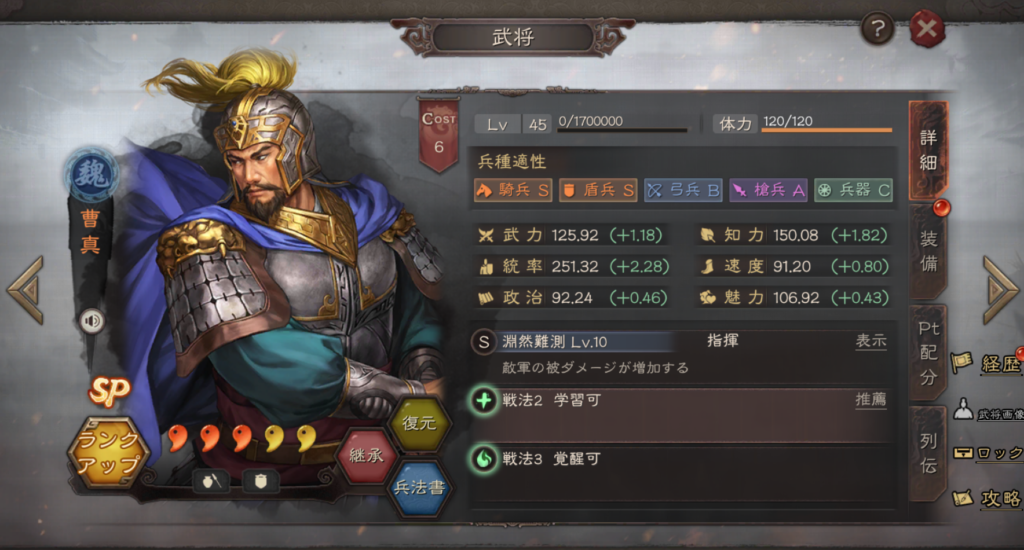Open the 経歴 flag icon
The height and width of the screenshot is (550, 1024).
click(961, 363)
